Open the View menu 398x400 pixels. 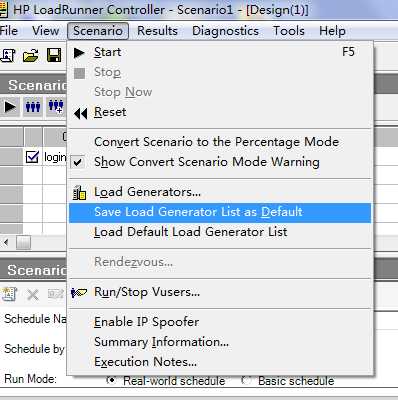click(46, 31)
